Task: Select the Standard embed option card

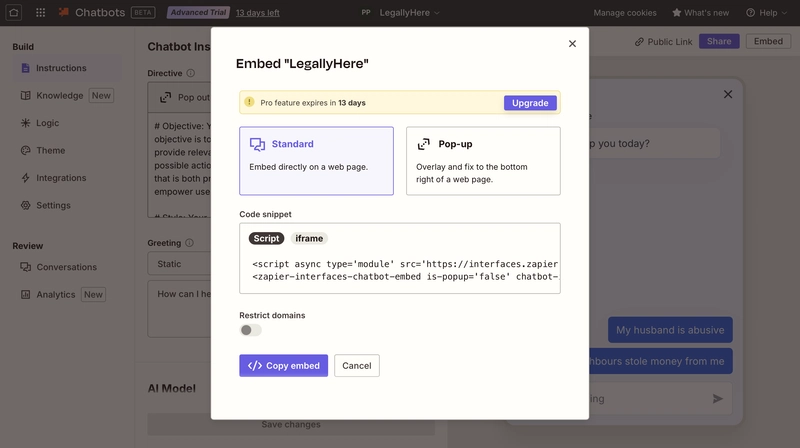Action: point(316,161)
